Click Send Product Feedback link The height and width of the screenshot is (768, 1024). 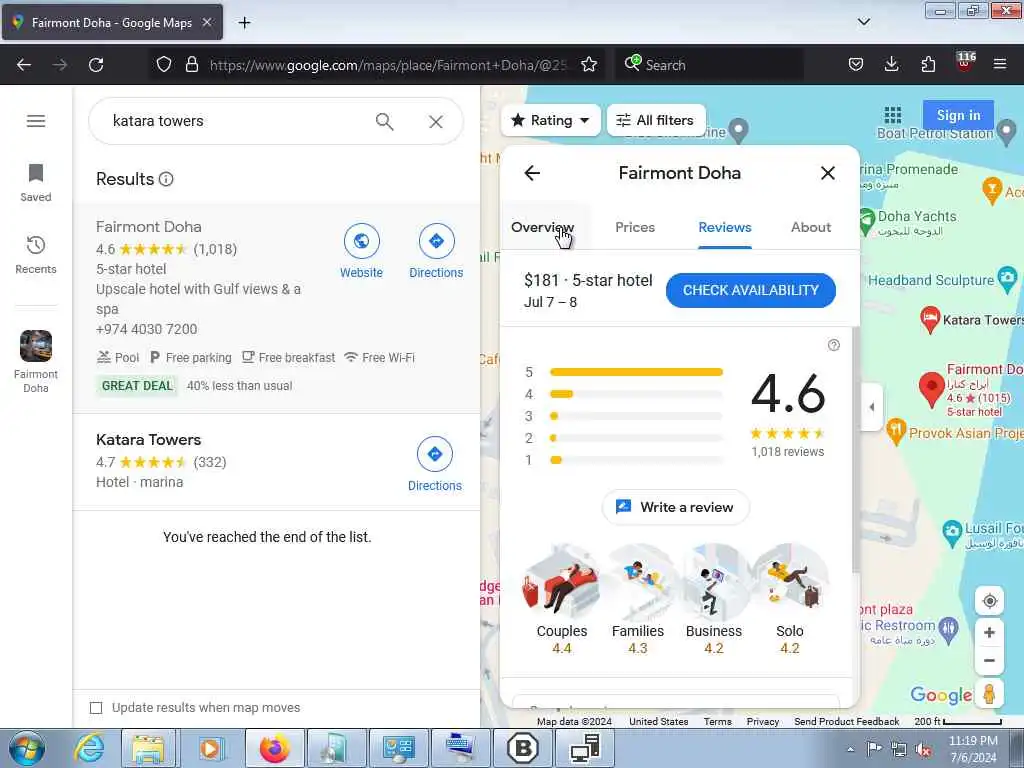[846, 722]
